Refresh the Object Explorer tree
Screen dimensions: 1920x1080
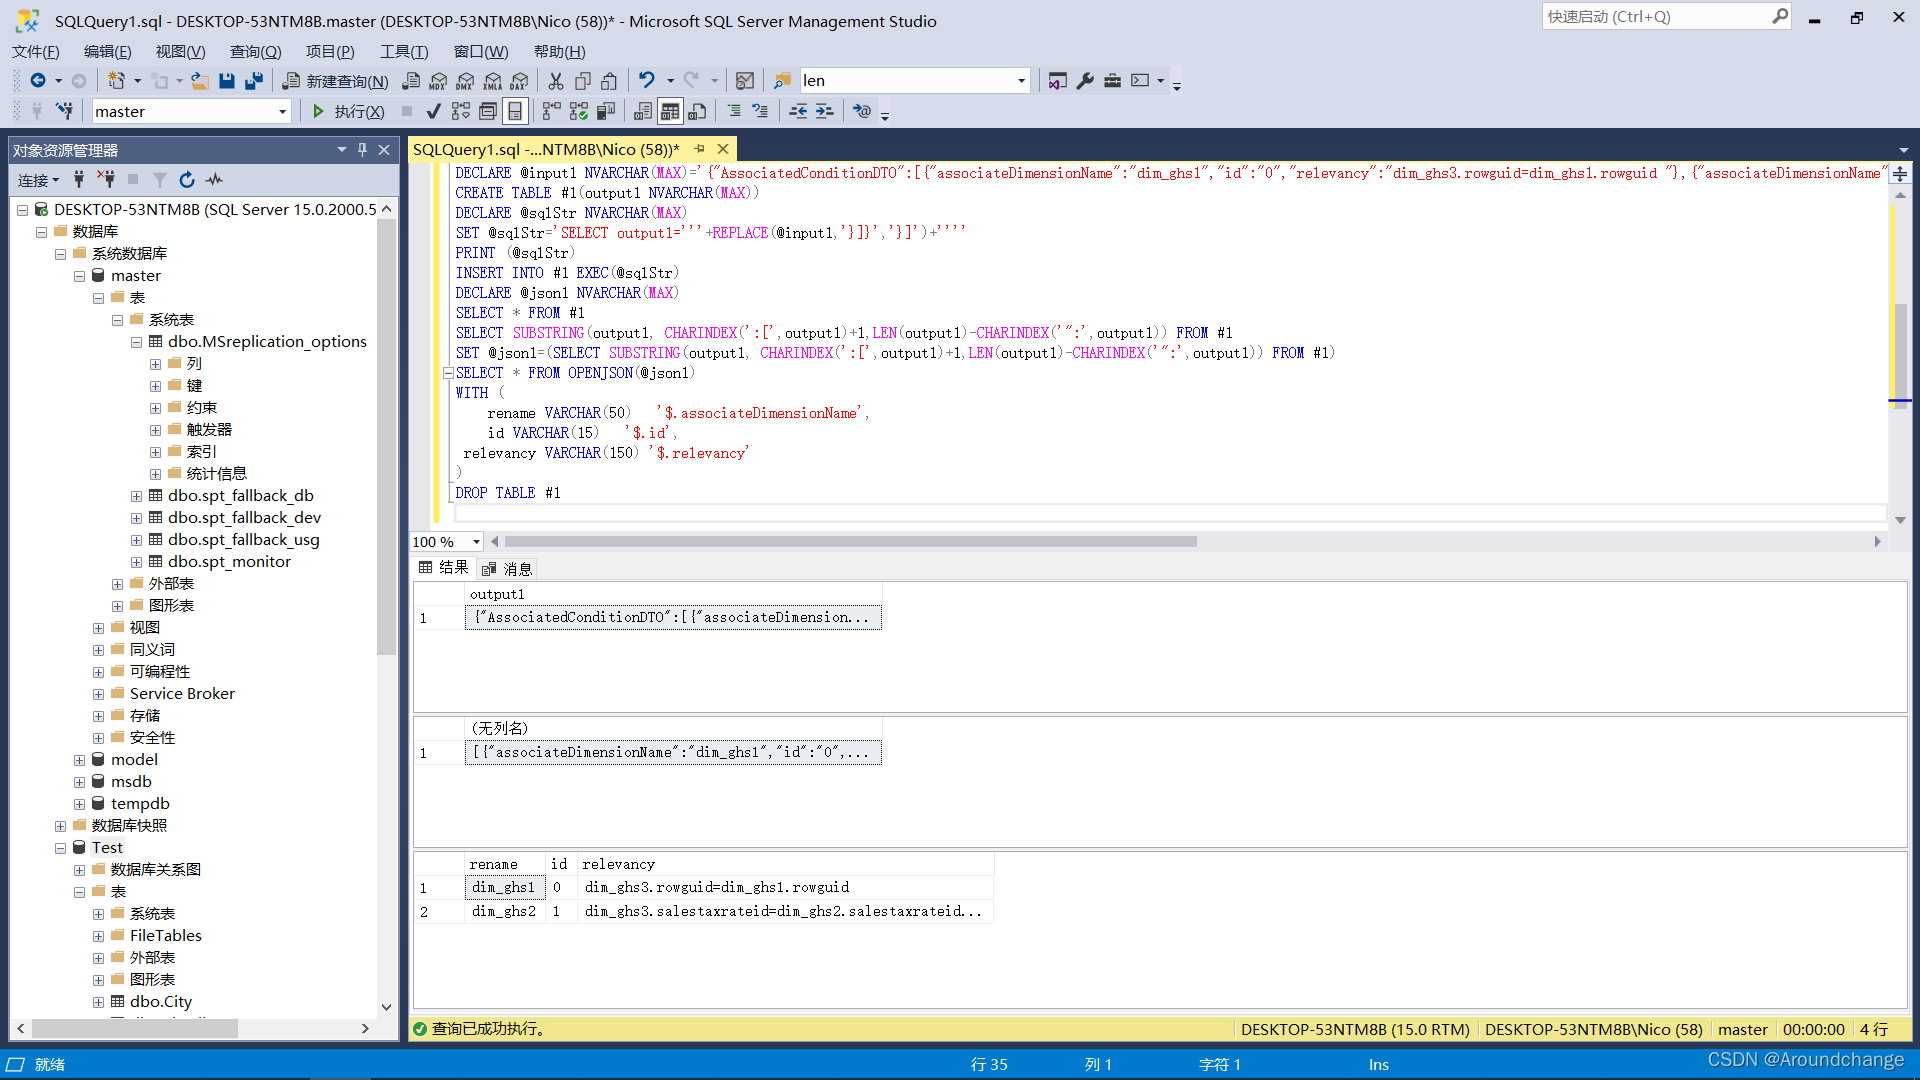point(187,180)
